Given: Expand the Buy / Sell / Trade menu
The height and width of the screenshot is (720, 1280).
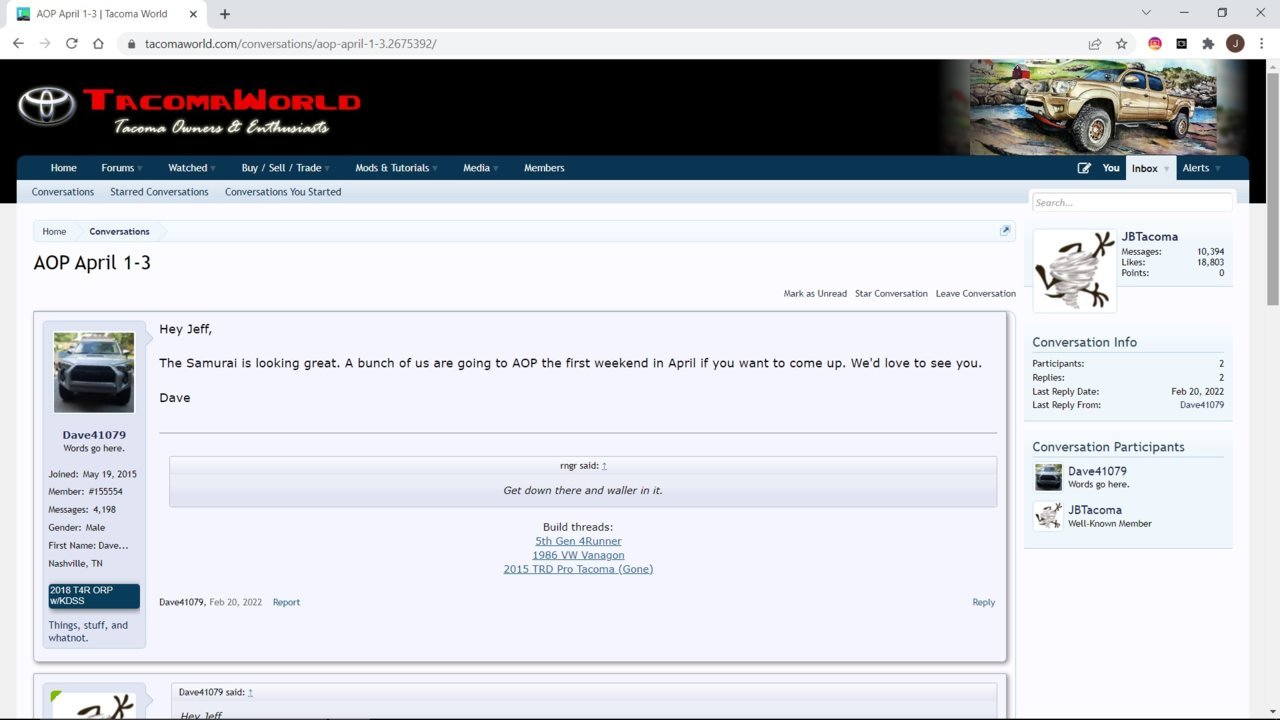Looking at the screenshot, I should coord(285,168).
